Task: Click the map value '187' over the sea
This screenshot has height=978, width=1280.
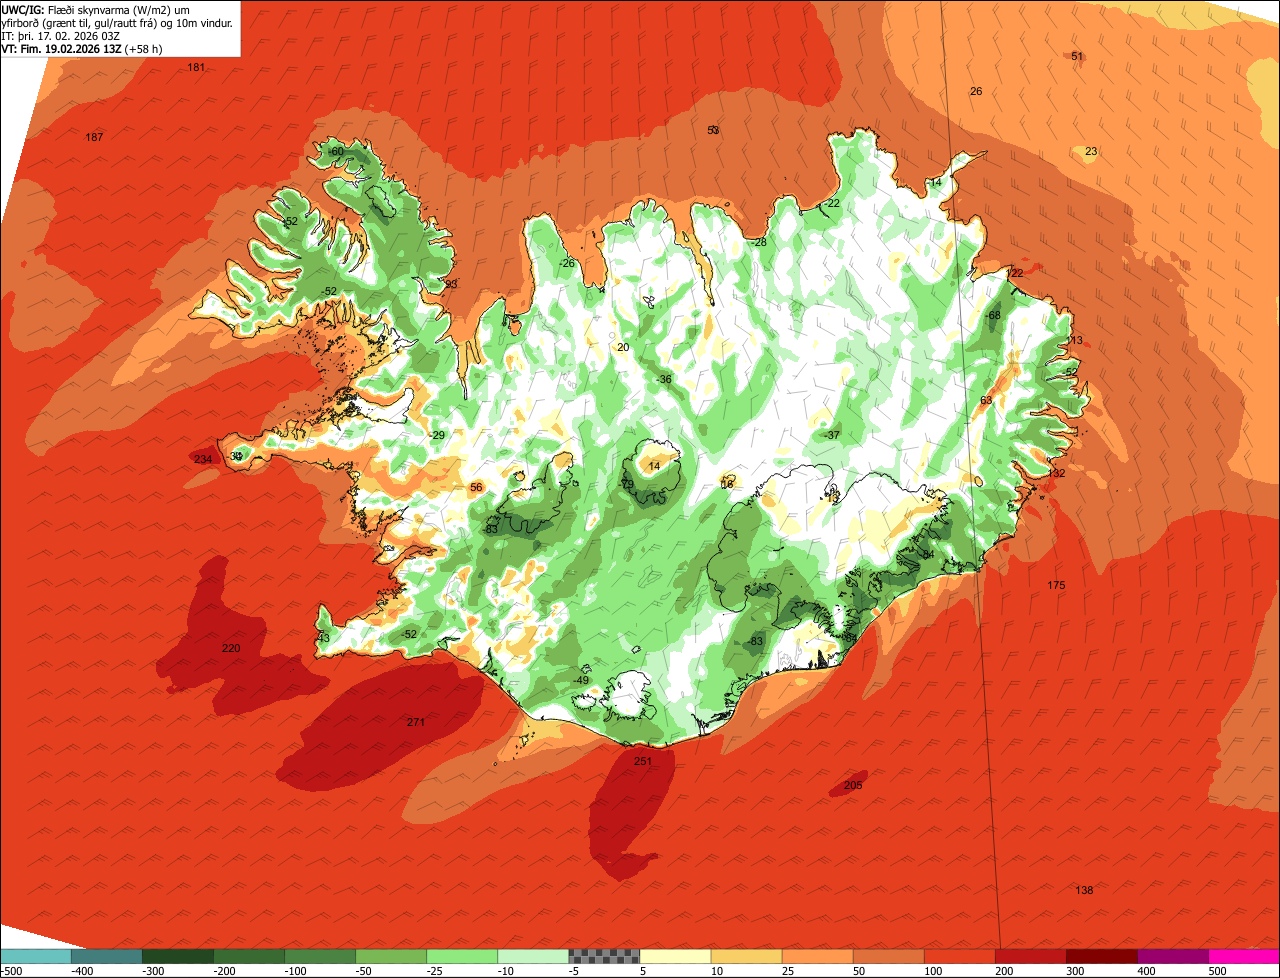Action: click(x=94, y=137)
